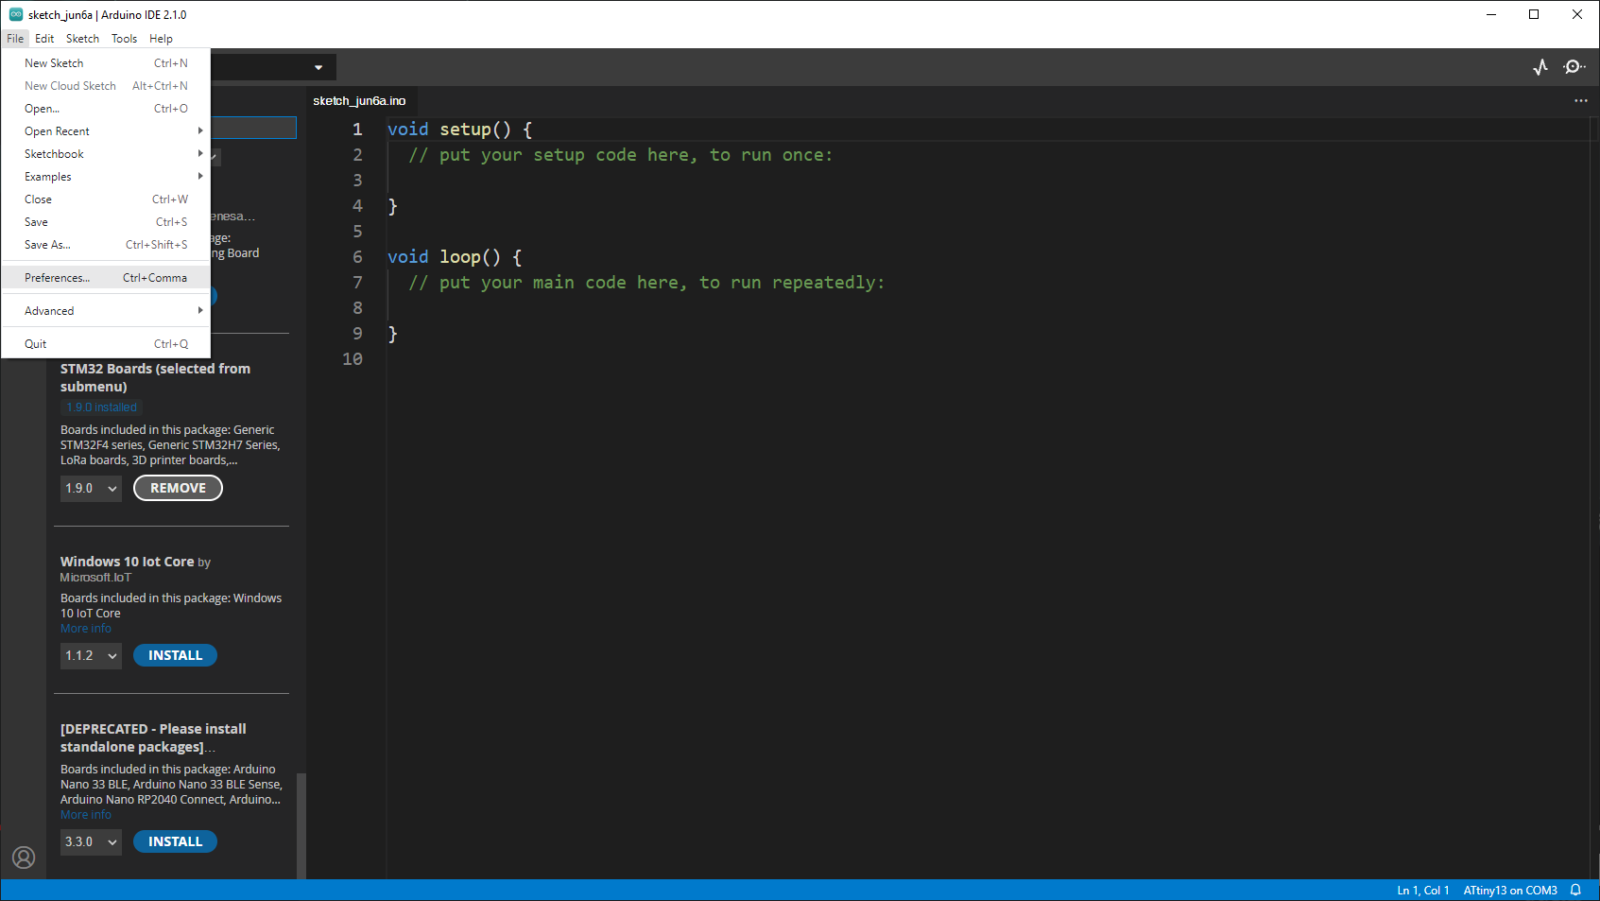Expand the Advanced submenu
The height and width of the screenshot is (901, 1600).
point(49,310)
